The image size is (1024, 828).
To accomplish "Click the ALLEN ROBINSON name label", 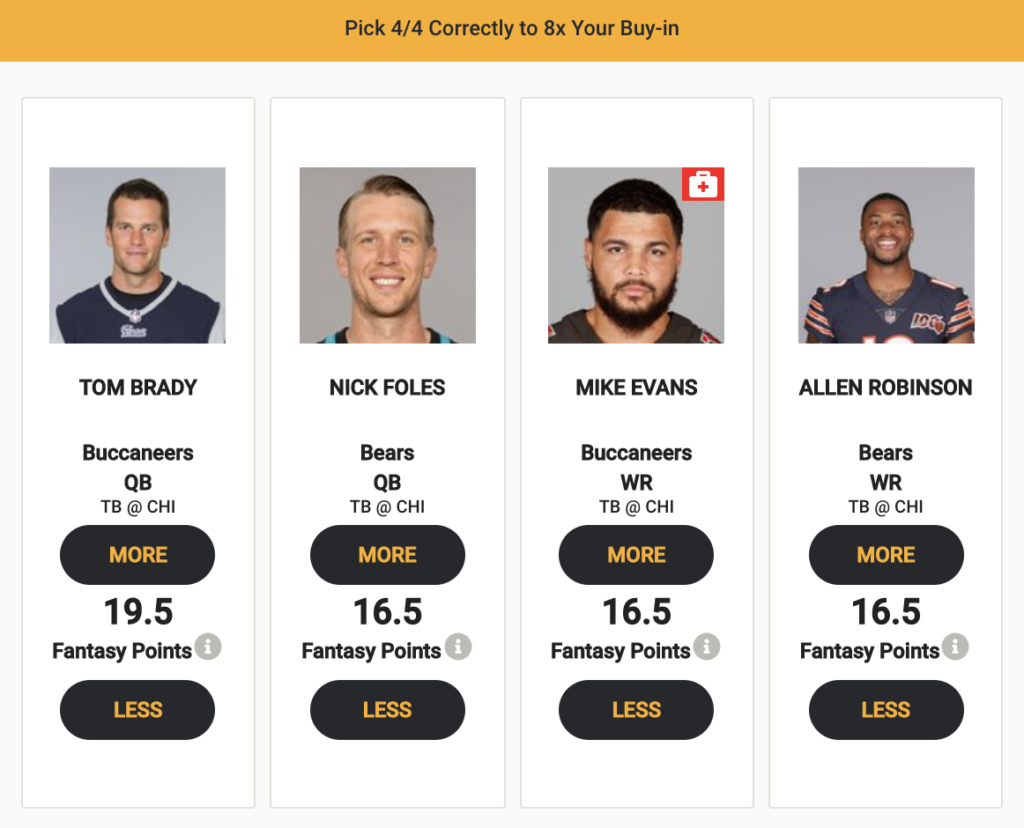I will coord(886,388).
